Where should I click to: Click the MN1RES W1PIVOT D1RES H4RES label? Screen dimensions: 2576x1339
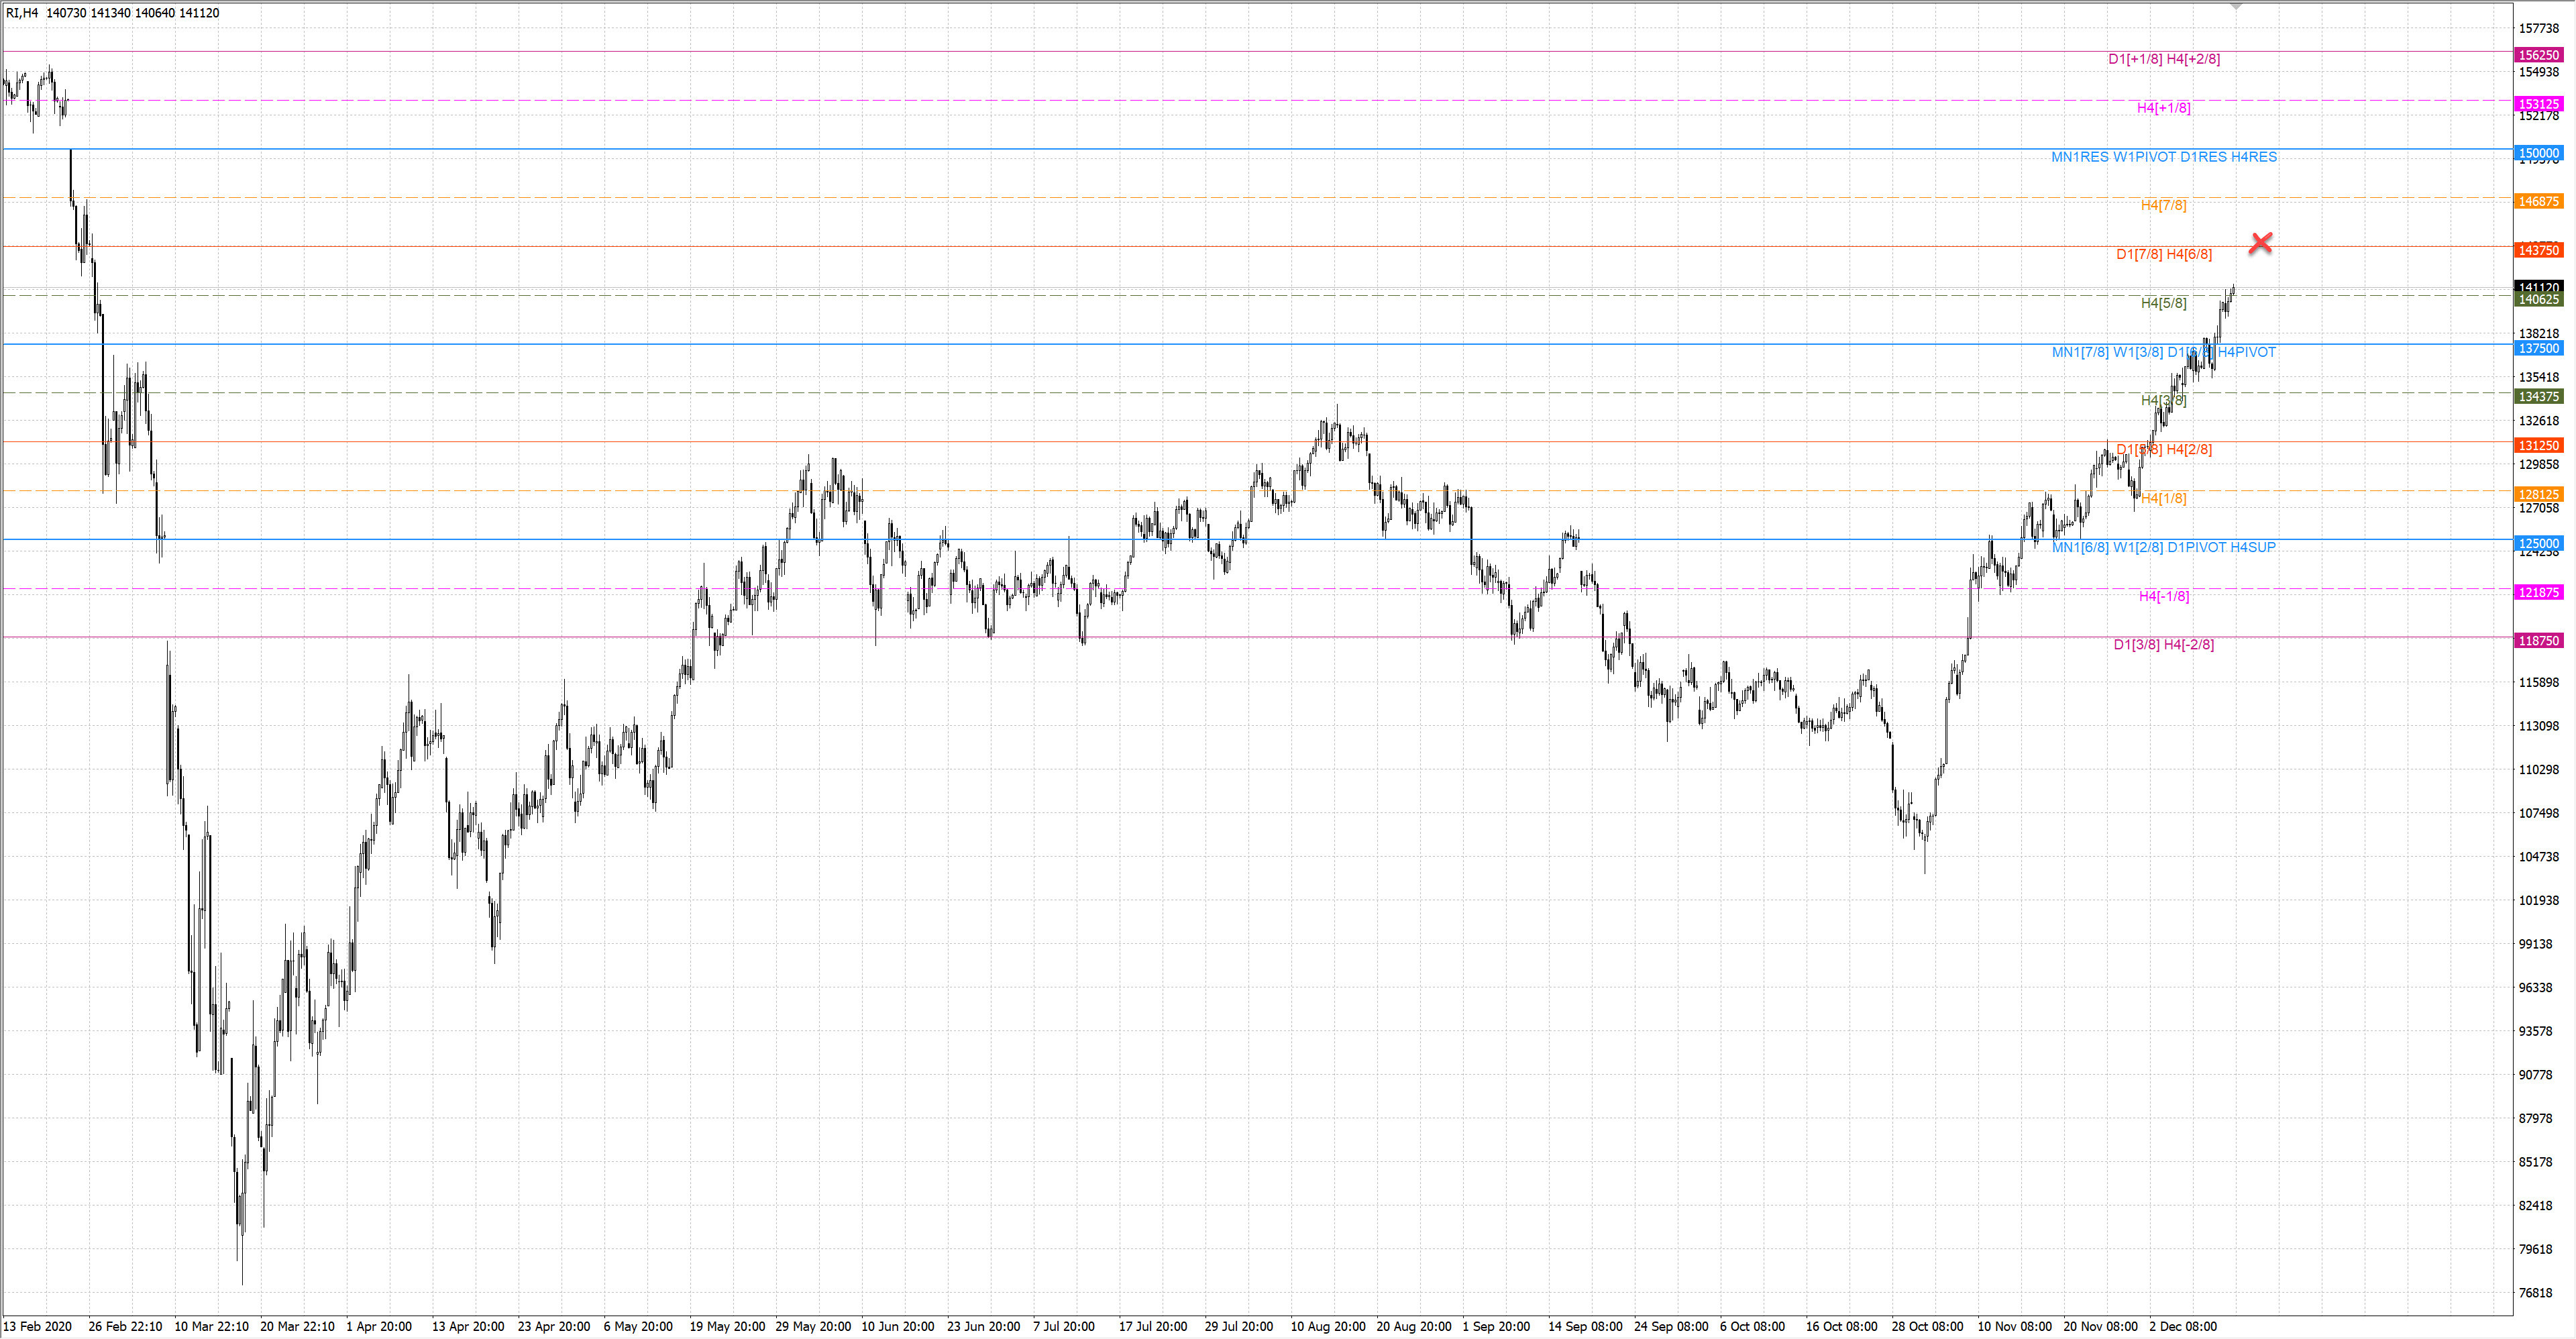point(2163,157)
